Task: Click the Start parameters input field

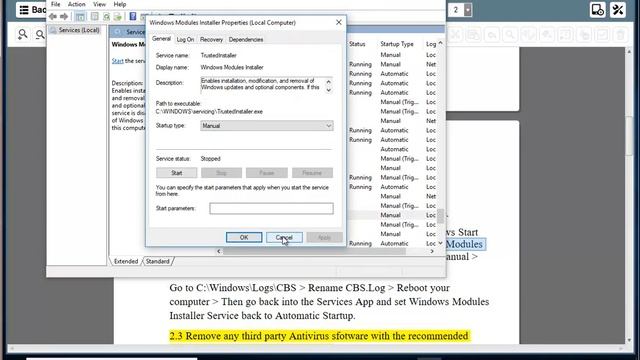Action: [271, 209]
